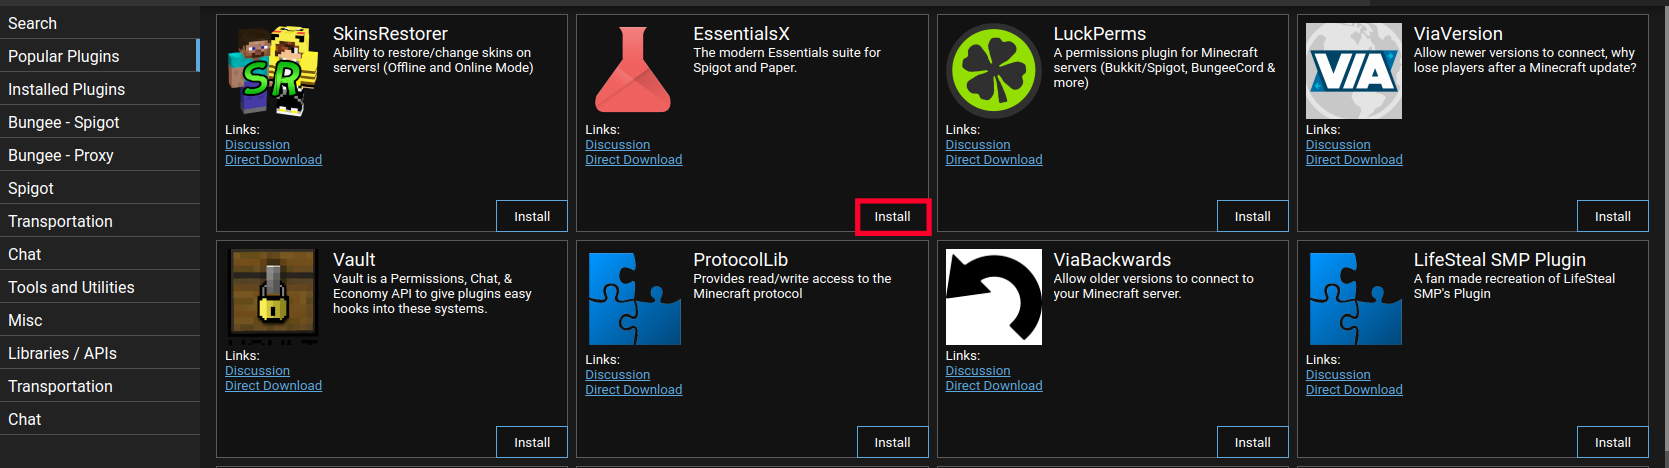The height and width of the screenshot is (468, 1669).
Task: Open ViaBackwards Direct Download link
Action: pos(994,386)
